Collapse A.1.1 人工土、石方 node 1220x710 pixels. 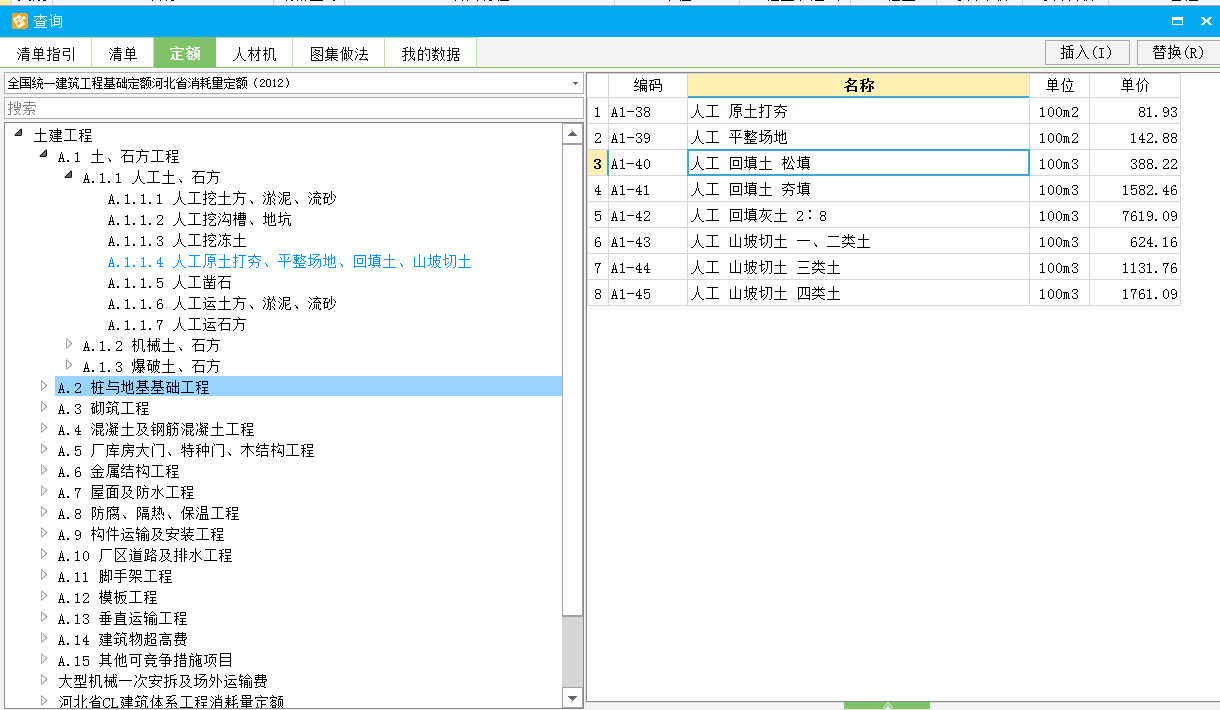(x=68, y=176)
